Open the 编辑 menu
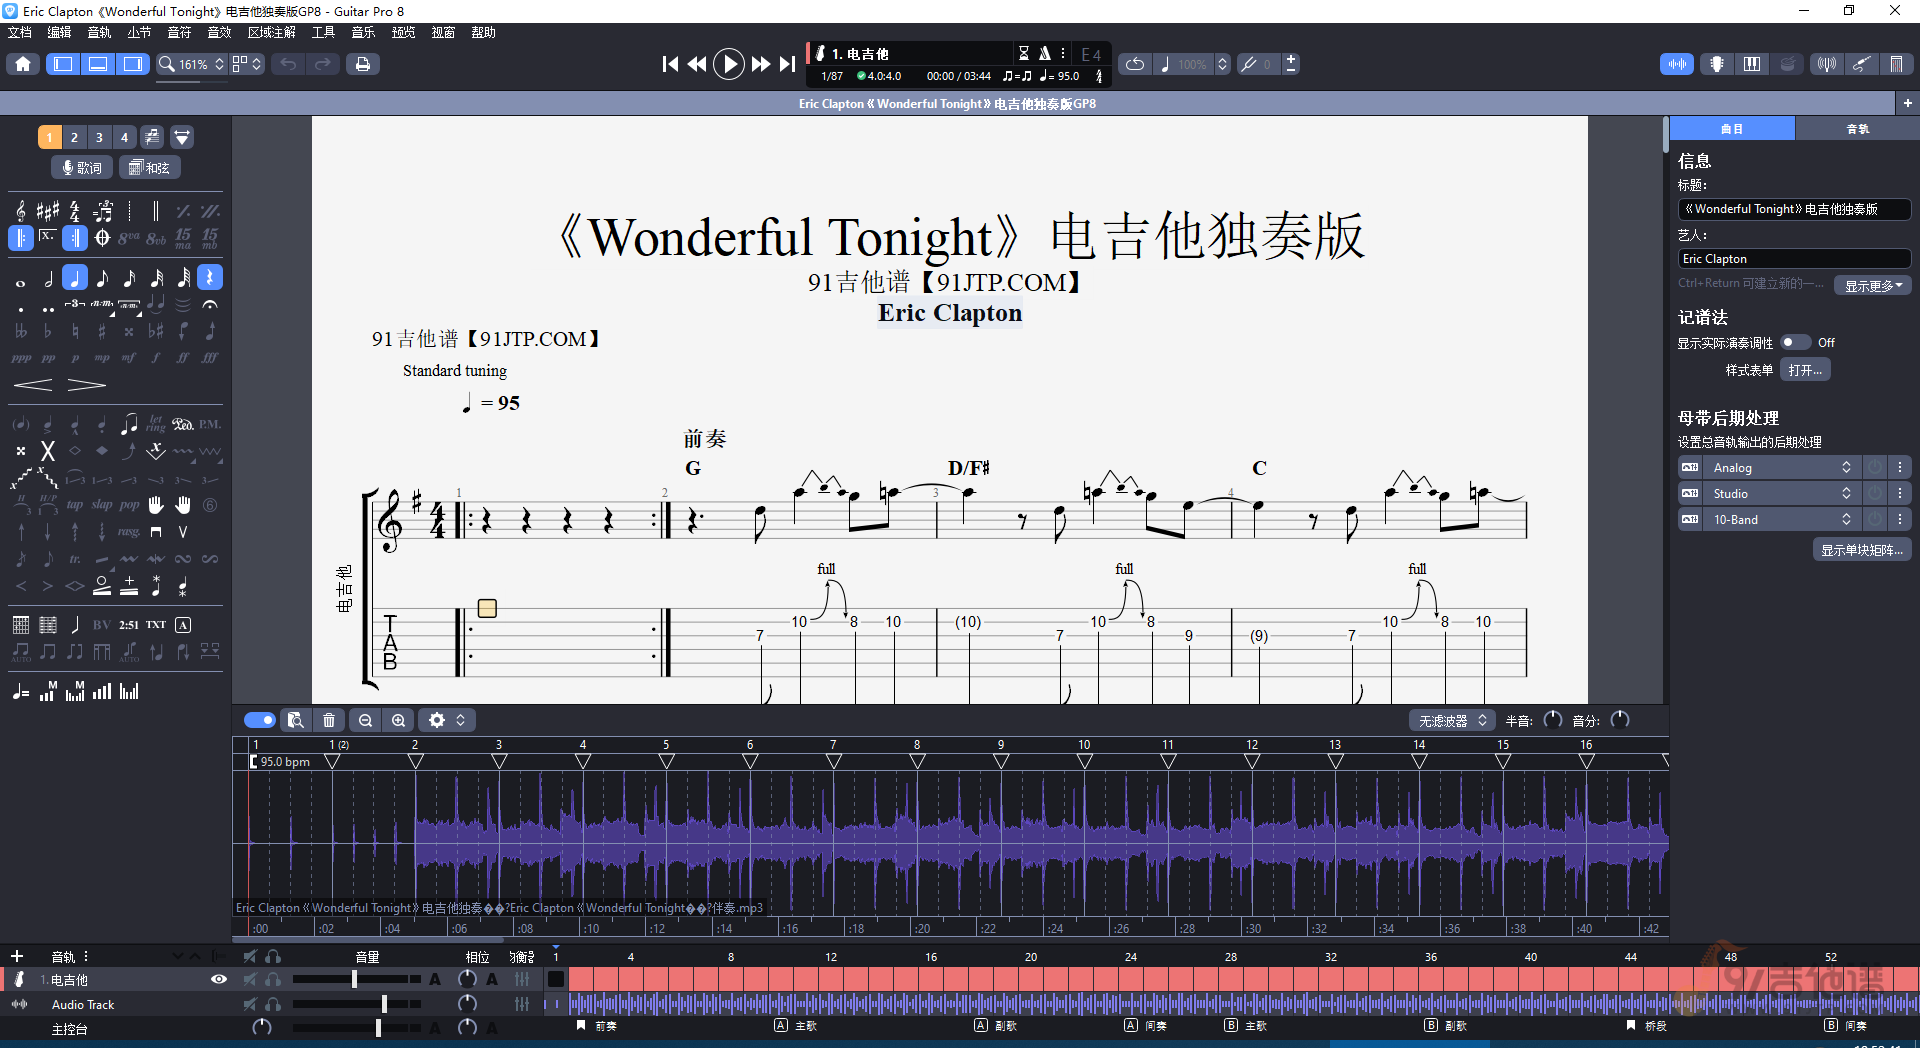 tap(59, 32)
